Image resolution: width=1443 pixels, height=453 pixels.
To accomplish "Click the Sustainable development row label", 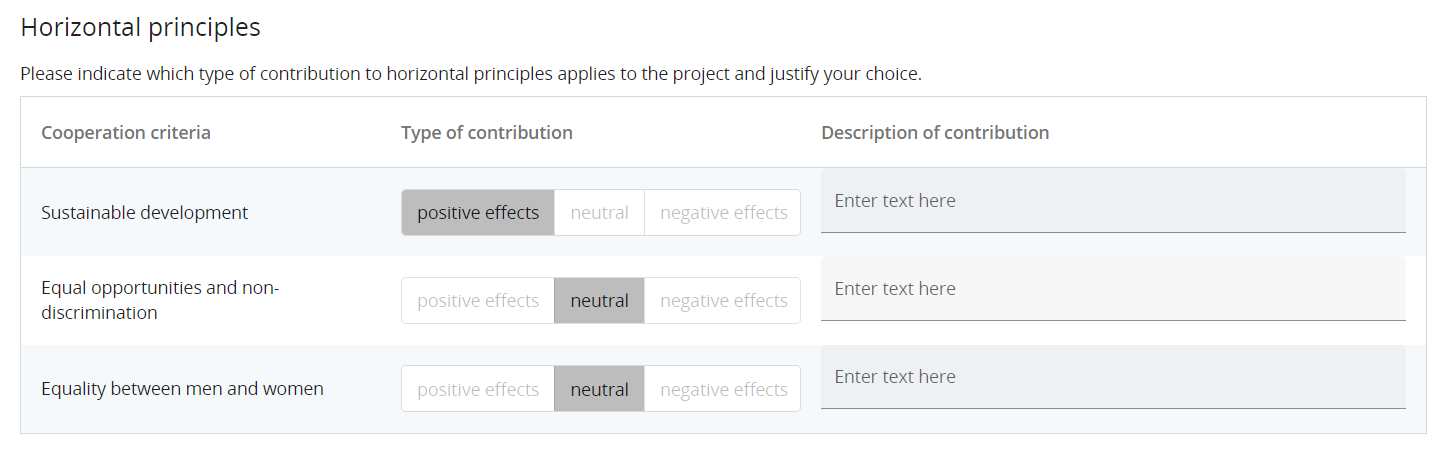I will click(145, 213).
